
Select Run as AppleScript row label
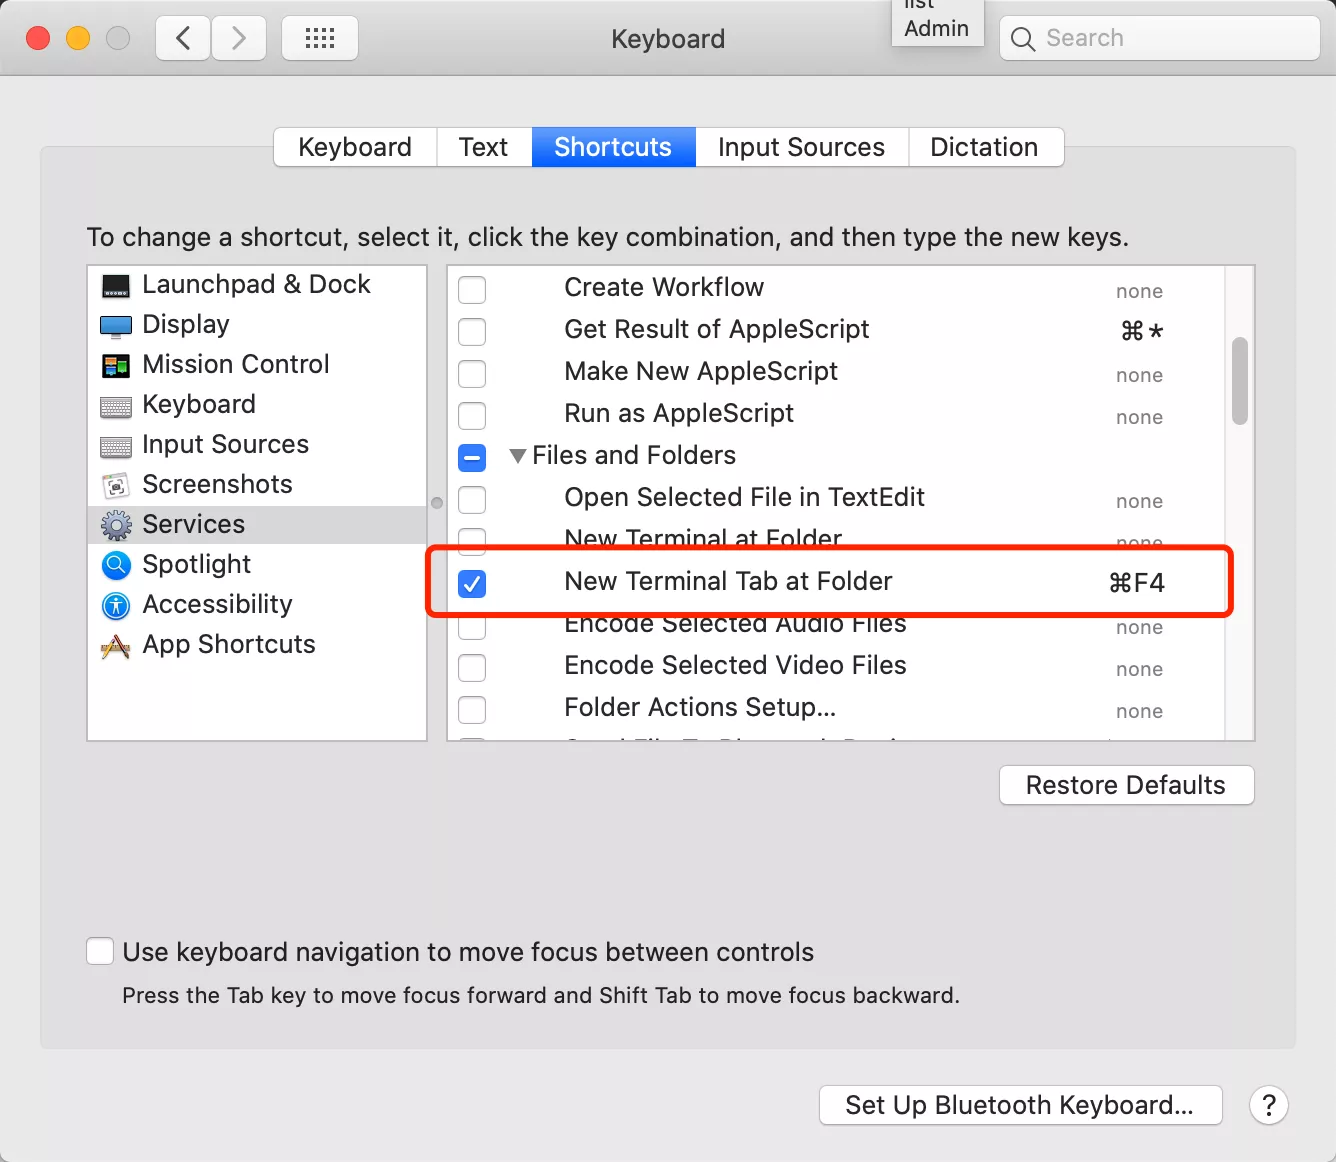[x=679, y=414]
